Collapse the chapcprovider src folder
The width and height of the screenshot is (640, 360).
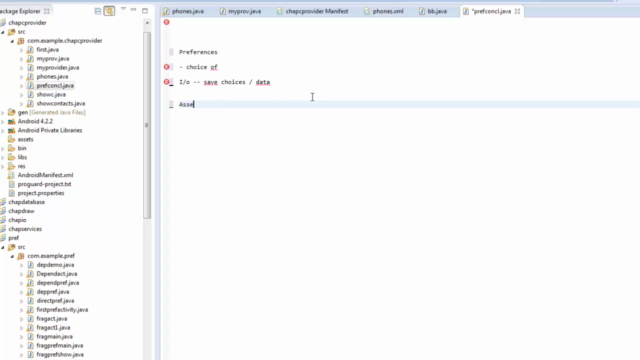tap(3, 32)
